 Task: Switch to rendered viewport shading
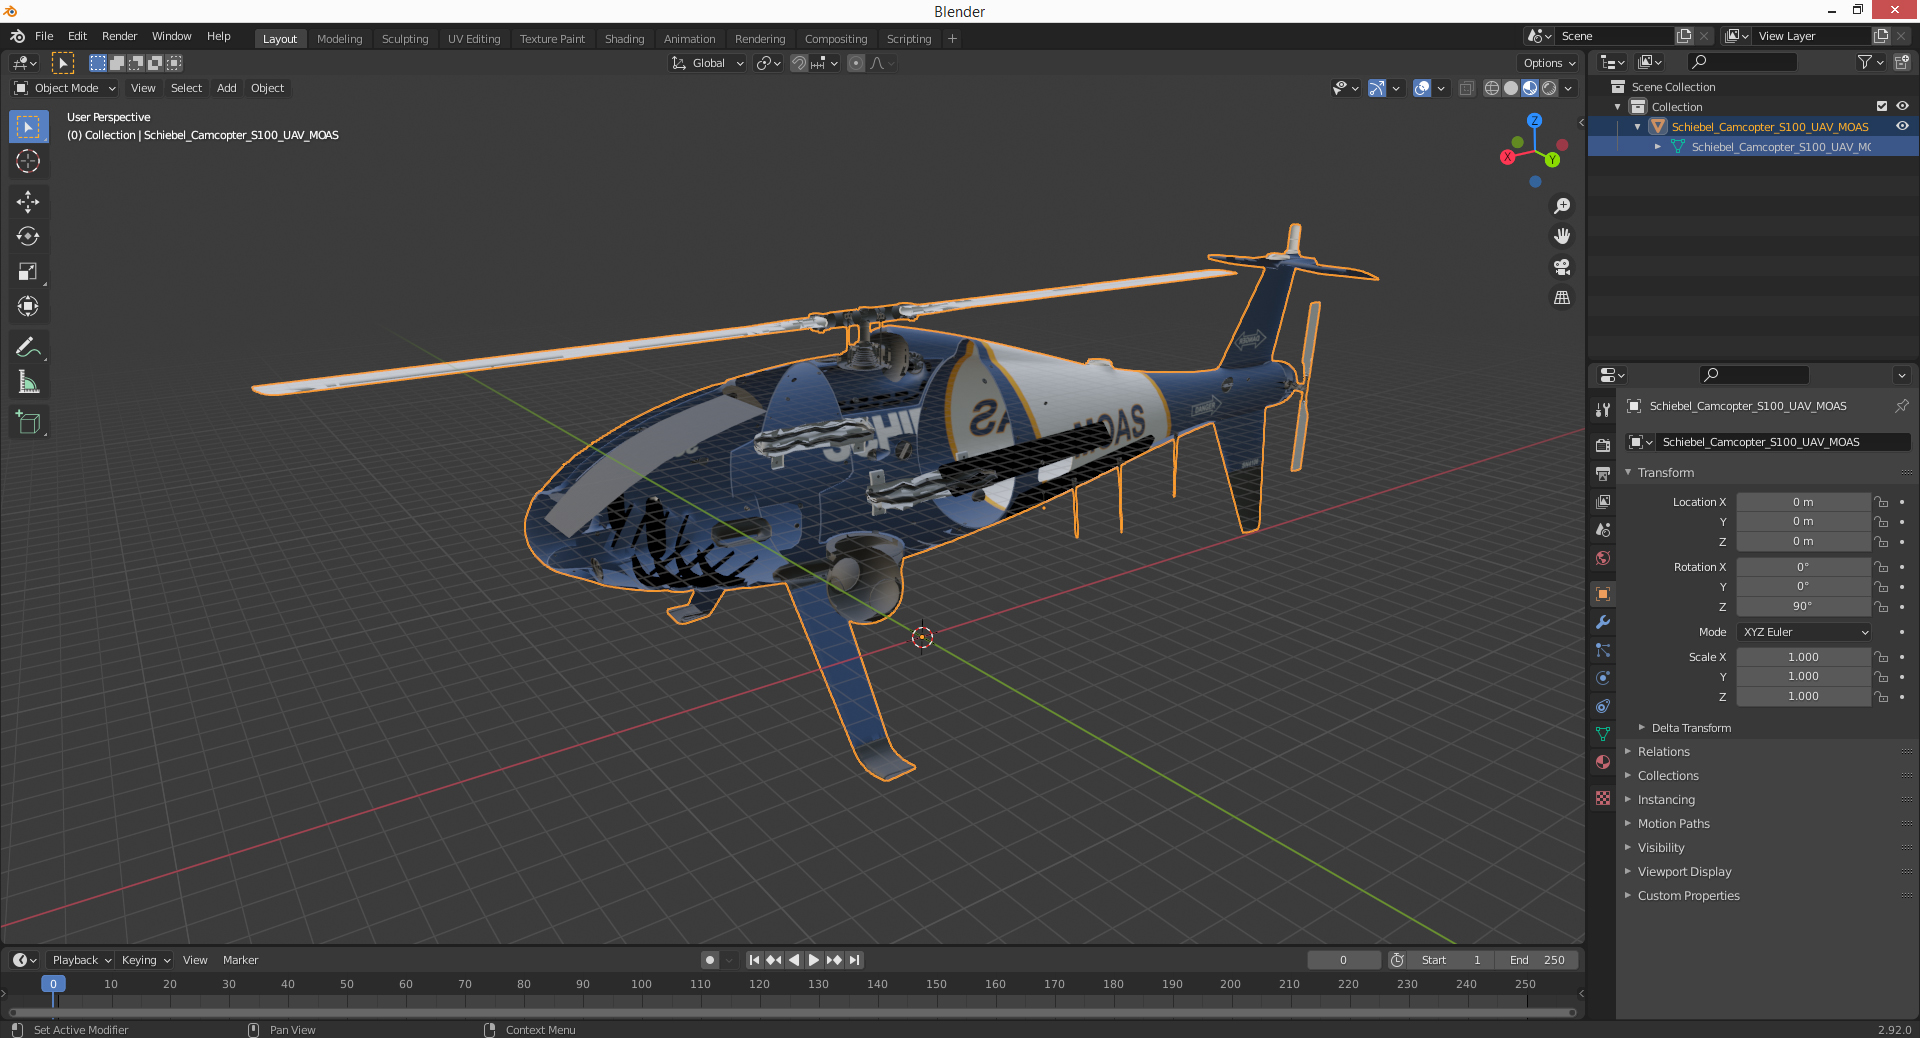coord(1549,88)
